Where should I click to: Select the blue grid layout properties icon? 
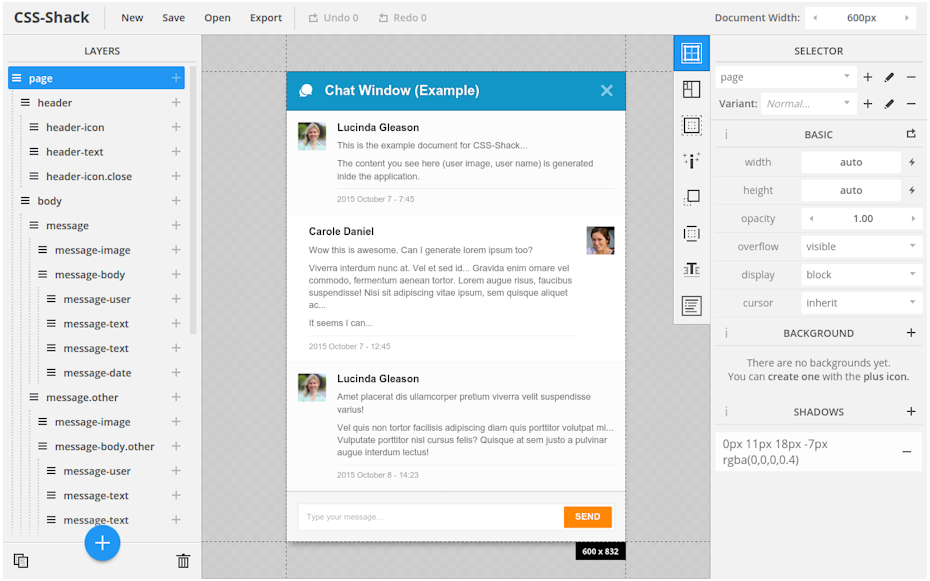click(691, 53)
